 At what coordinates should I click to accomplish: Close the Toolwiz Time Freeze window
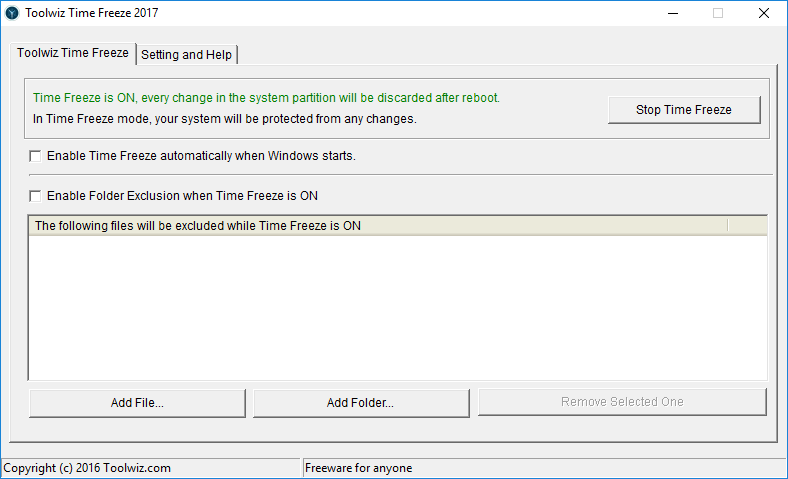tap(764, 13)
